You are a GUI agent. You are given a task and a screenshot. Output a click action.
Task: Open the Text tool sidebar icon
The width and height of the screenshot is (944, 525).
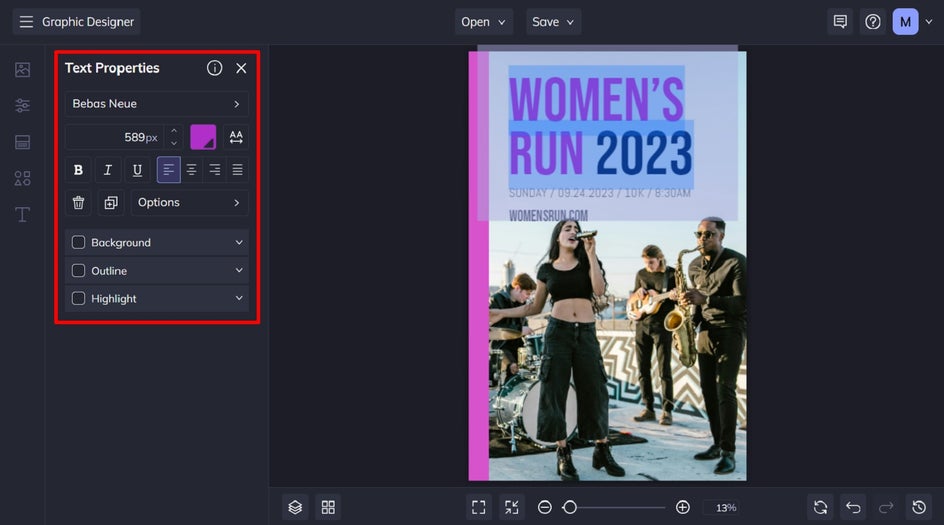coord(22,214)
